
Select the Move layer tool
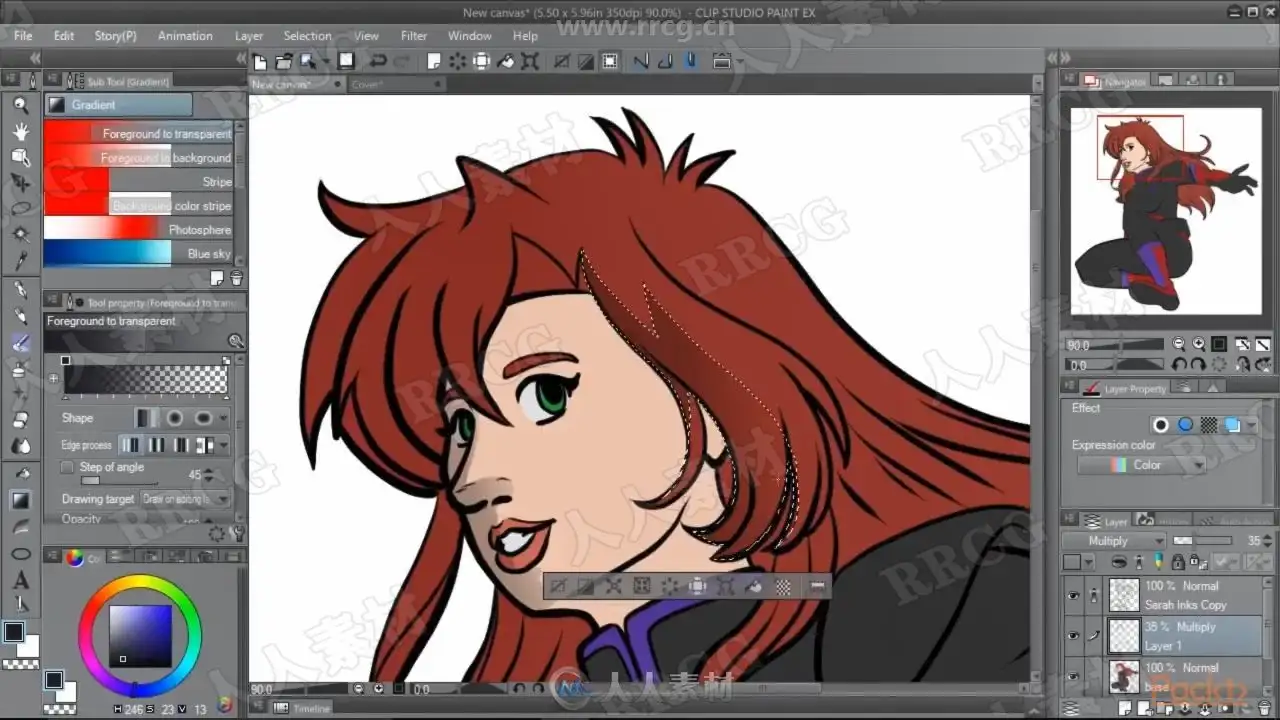coord(20,183)
